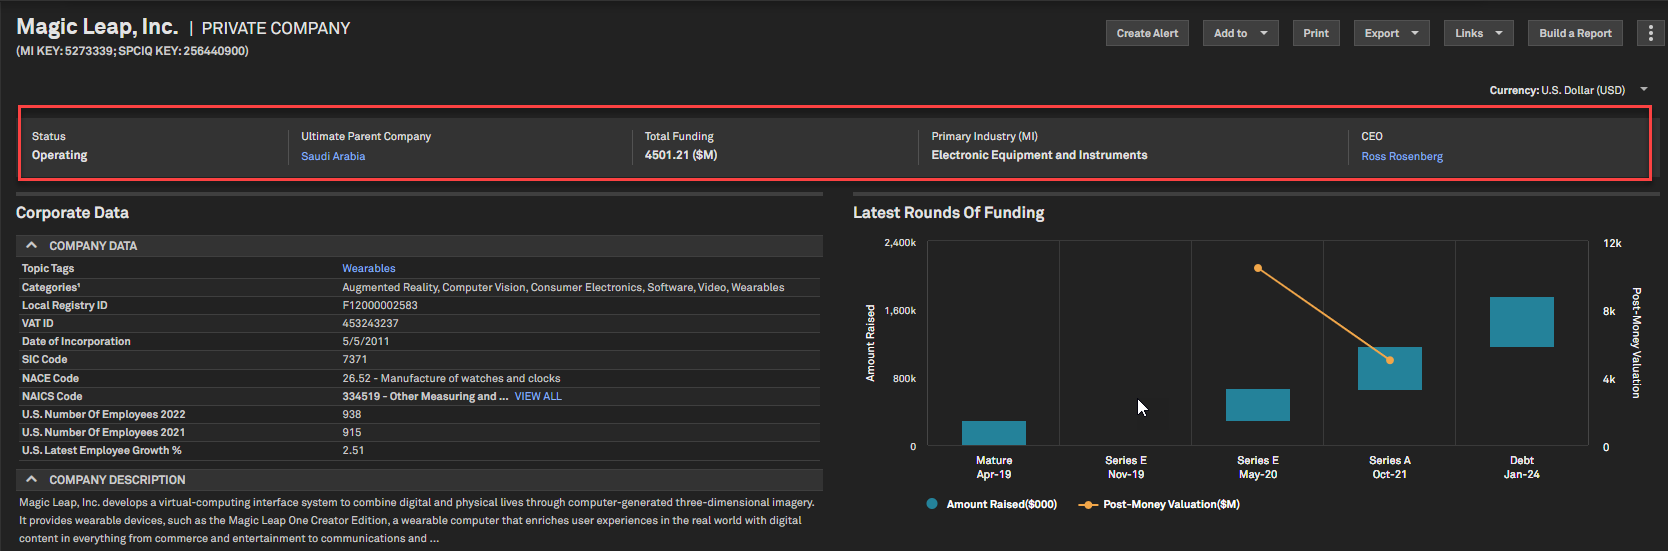The image size is (1668, 551).
Task: Collapse the COMPANY DATA section
Action: coord(32,246)
